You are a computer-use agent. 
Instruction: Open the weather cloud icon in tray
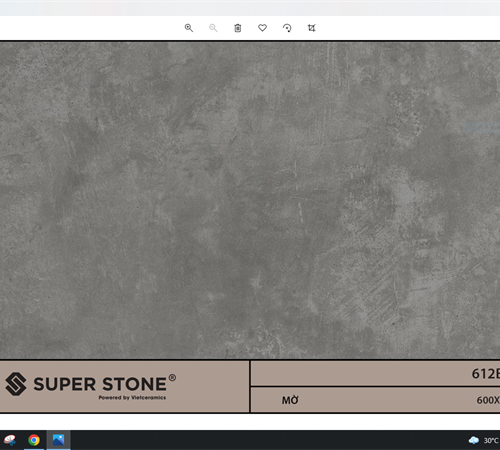click(474, 440)
